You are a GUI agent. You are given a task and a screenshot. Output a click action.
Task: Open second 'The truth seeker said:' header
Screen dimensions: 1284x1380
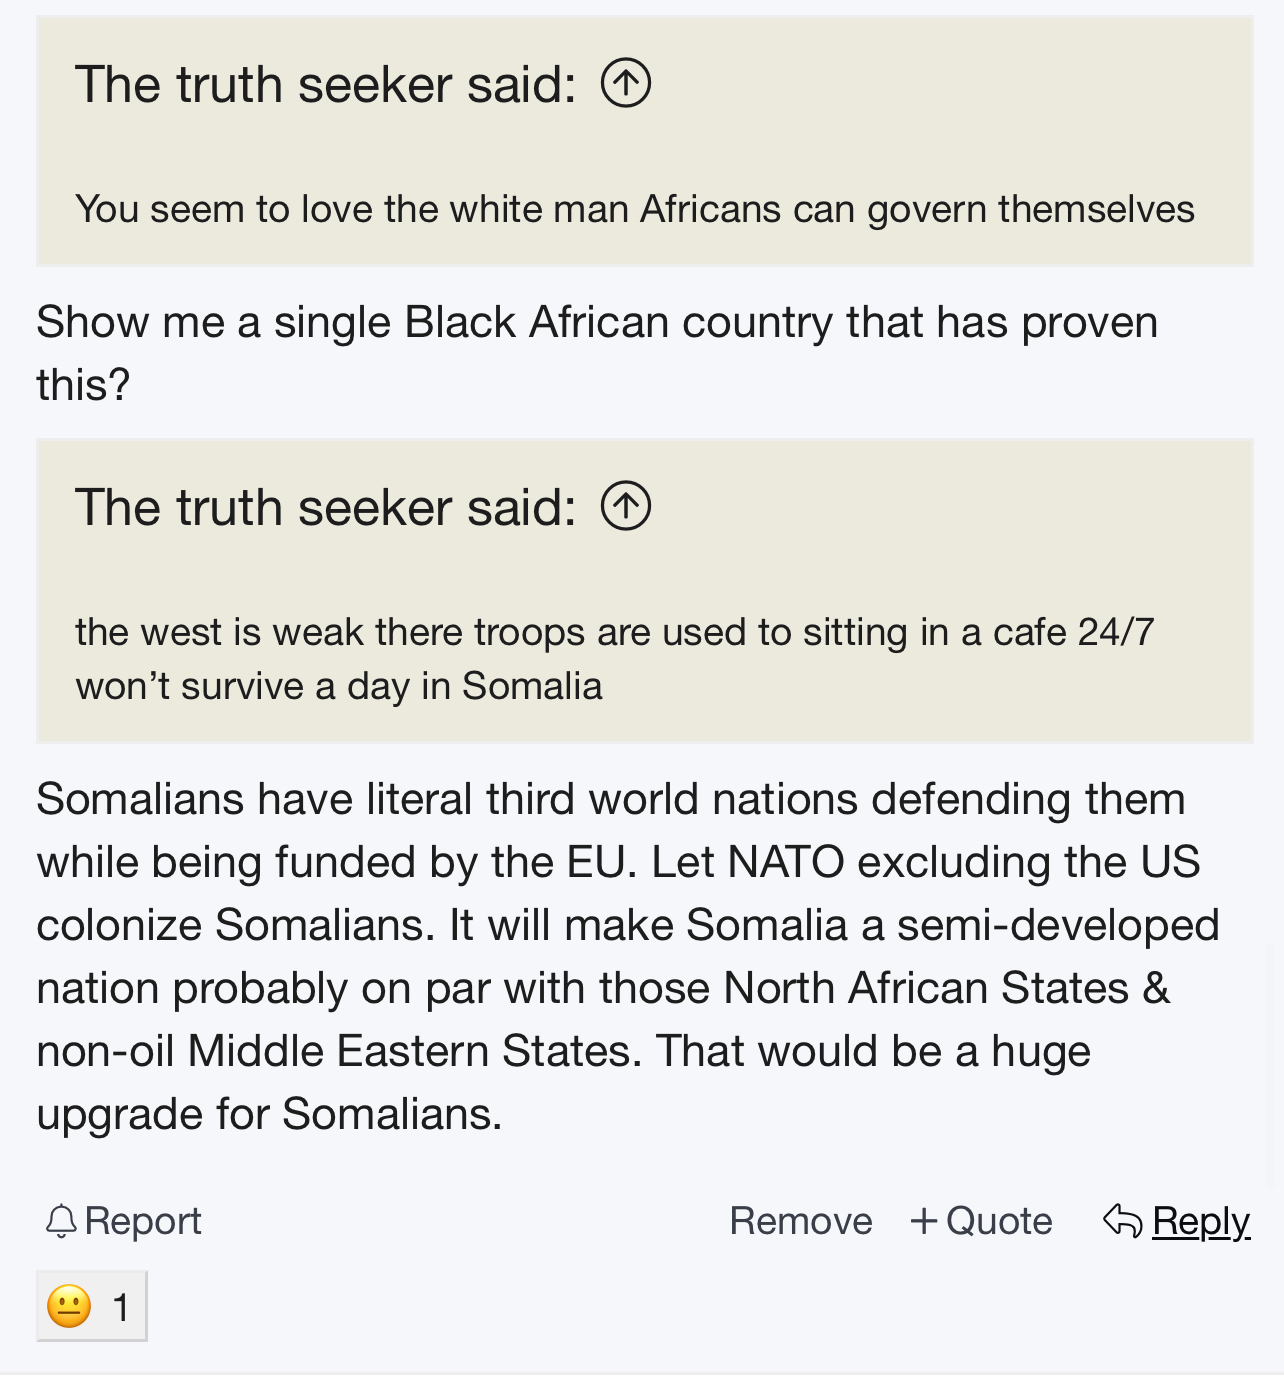point(326,507)
